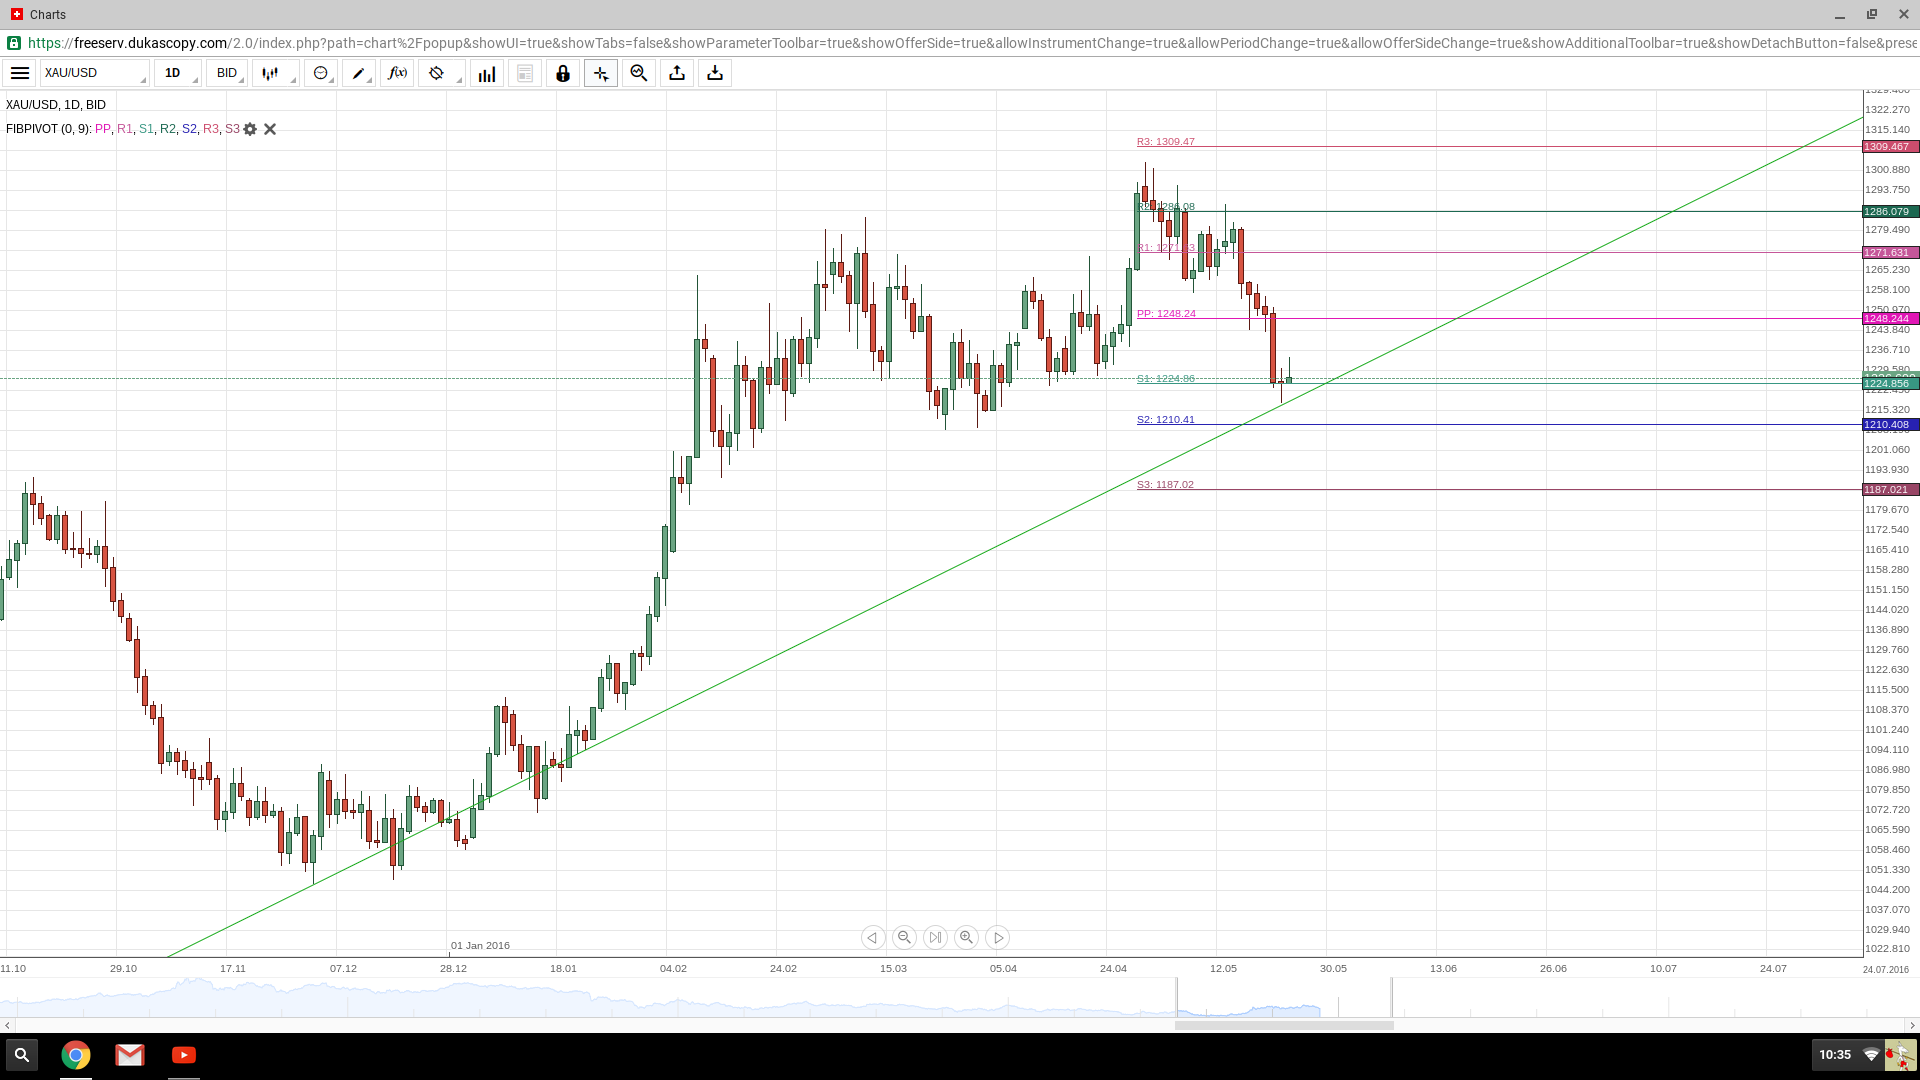The width and height of the screenshot is (1920, 1080).
Task: Expand the 1D period selector
Action: pyautogui.click(x=178, y=73)
